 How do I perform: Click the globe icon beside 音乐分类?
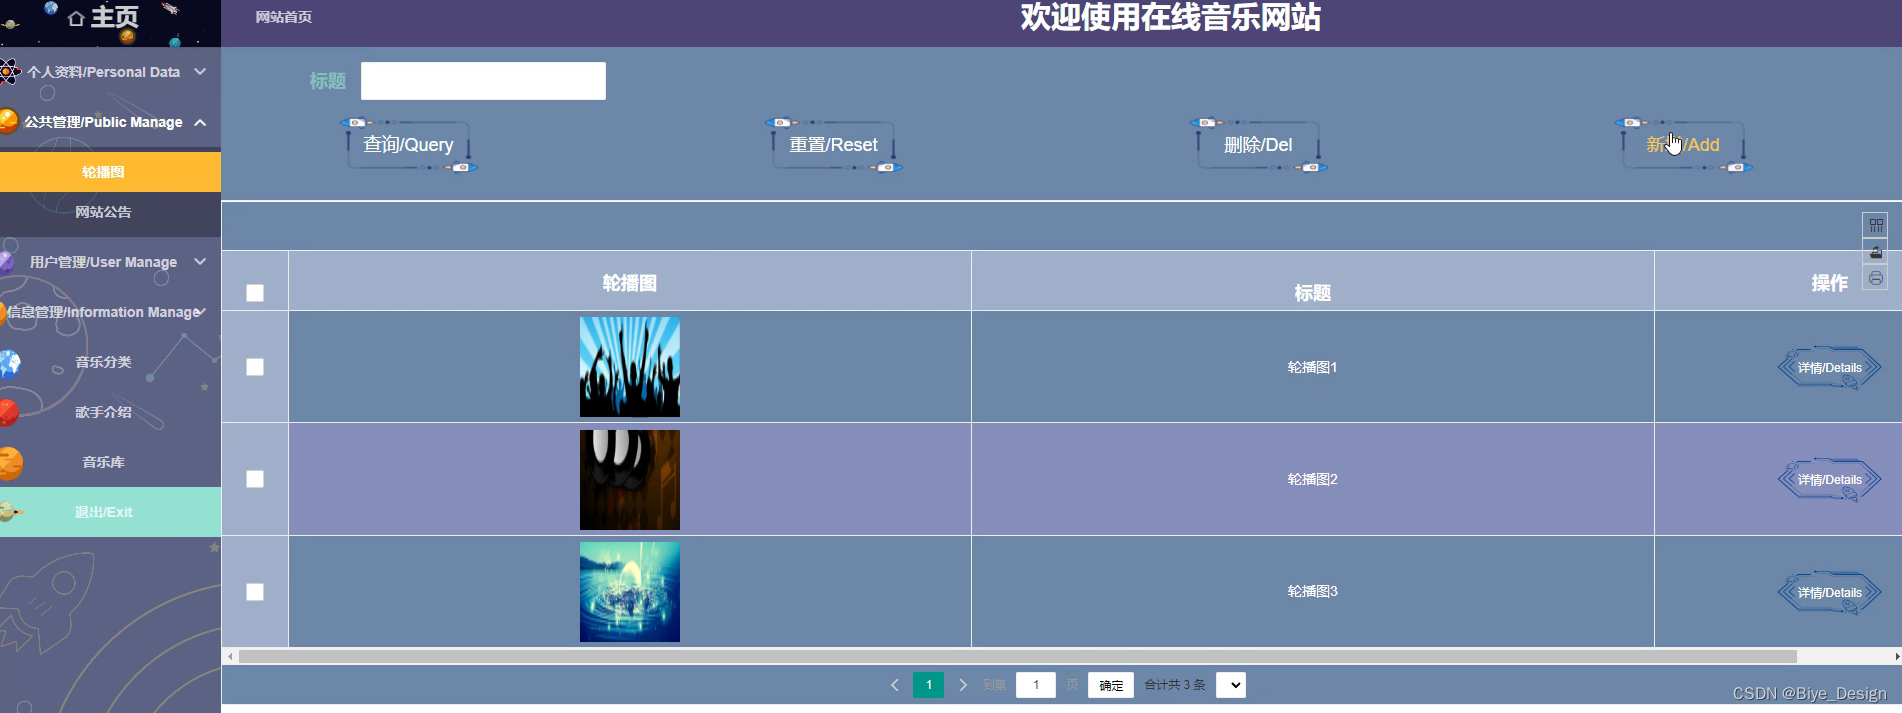(10, 362)
